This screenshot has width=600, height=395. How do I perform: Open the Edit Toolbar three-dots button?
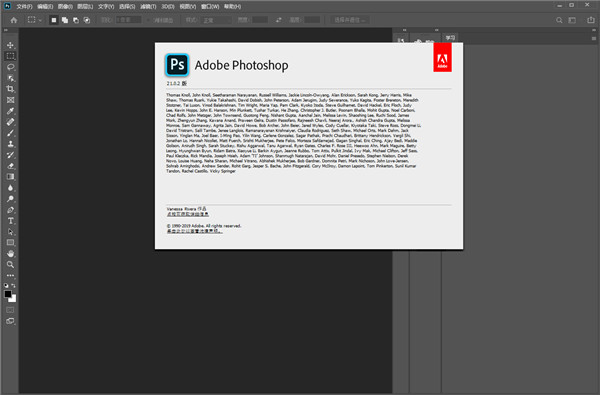coord(10,275)
